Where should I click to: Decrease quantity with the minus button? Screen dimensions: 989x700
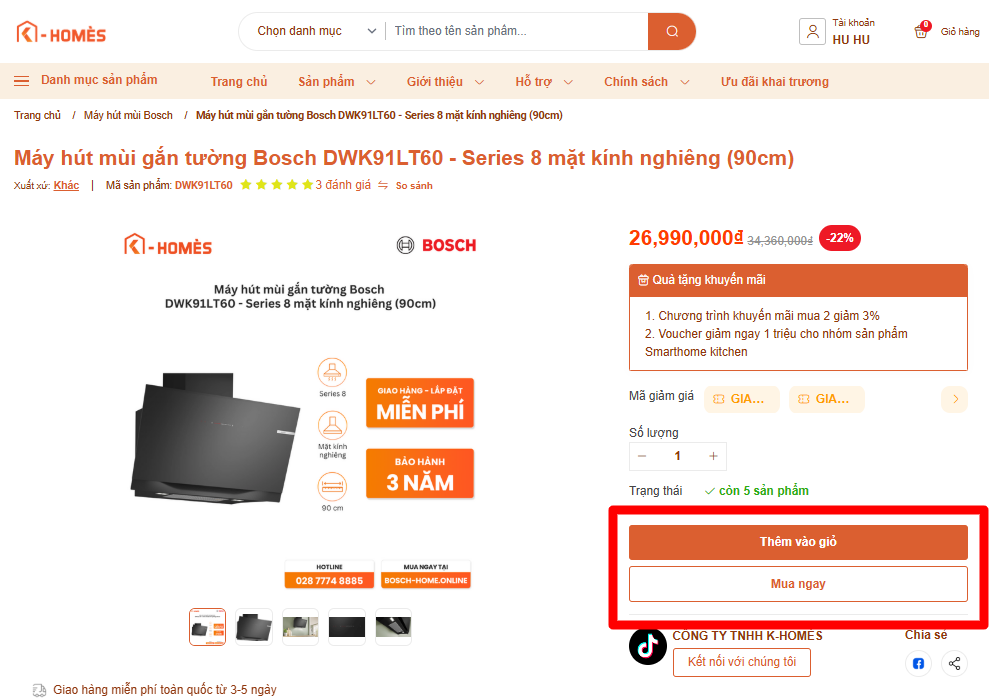642,456
